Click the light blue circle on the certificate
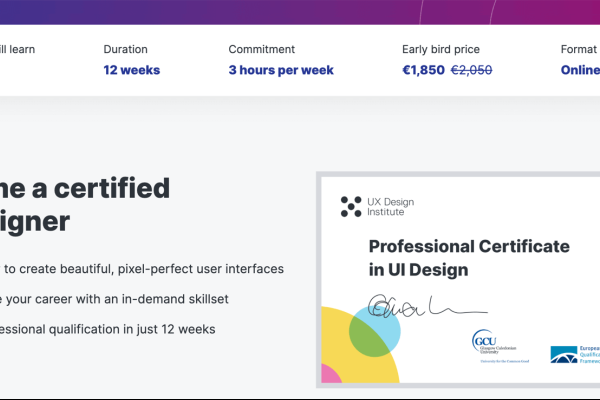This screenshot has height=400, width=600. [x=385, y=320]
